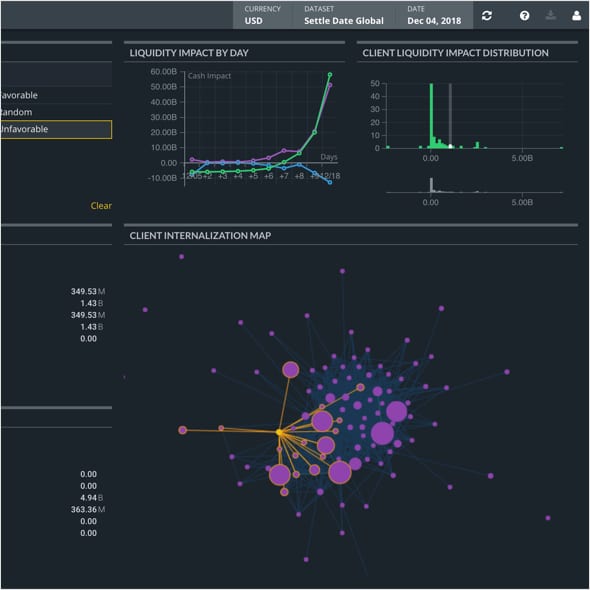Screen dimensions: 590x590
Task: Click the Liquidity Impact By Day title
Action: [189, 53]
